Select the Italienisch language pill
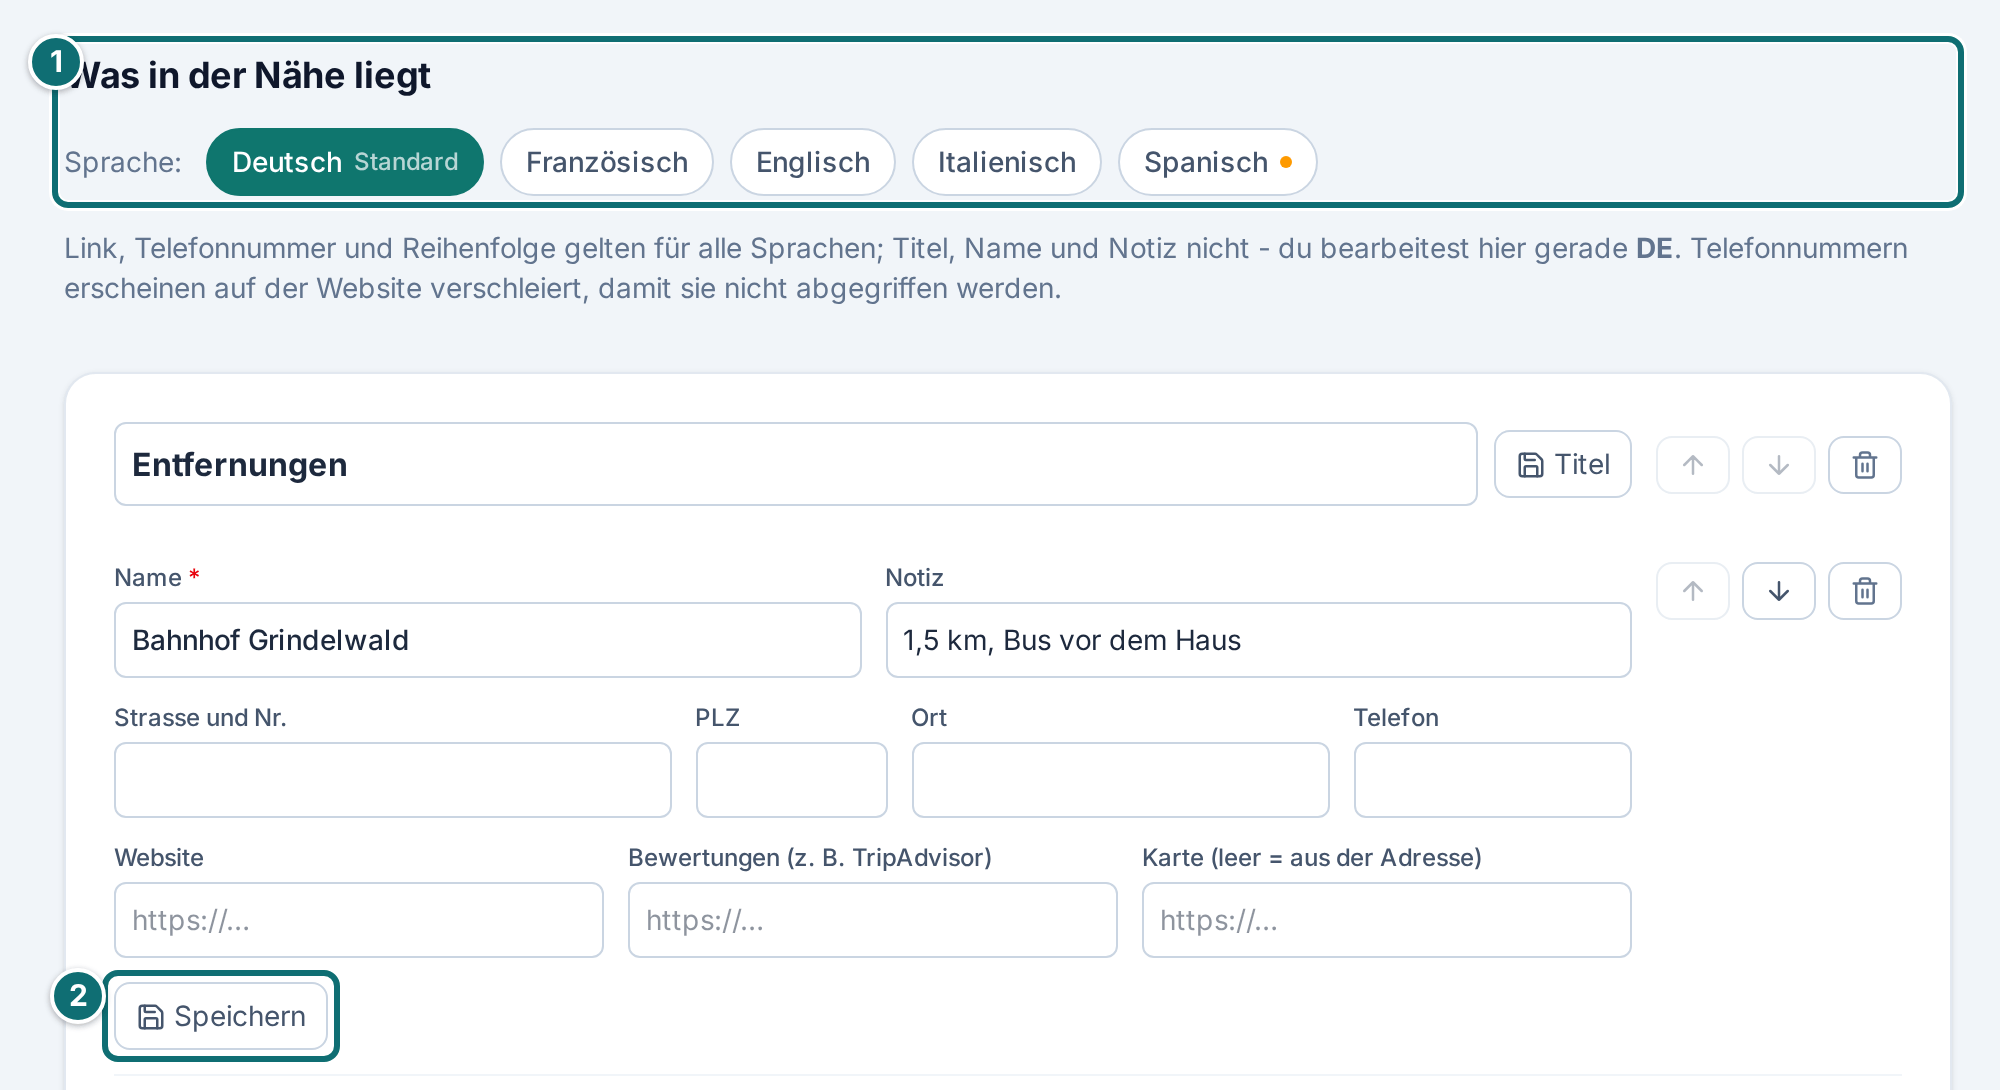The image size is (2000, 1090). pyautogui.click(x=1007, y=162)
